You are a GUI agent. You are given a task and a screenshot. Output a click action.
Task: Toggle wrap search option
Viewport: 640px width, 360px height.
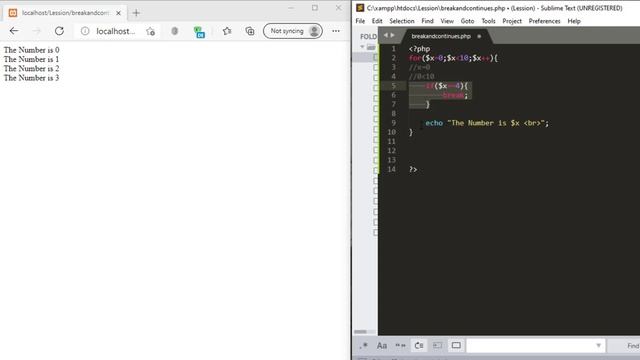[x=419, y=346]
